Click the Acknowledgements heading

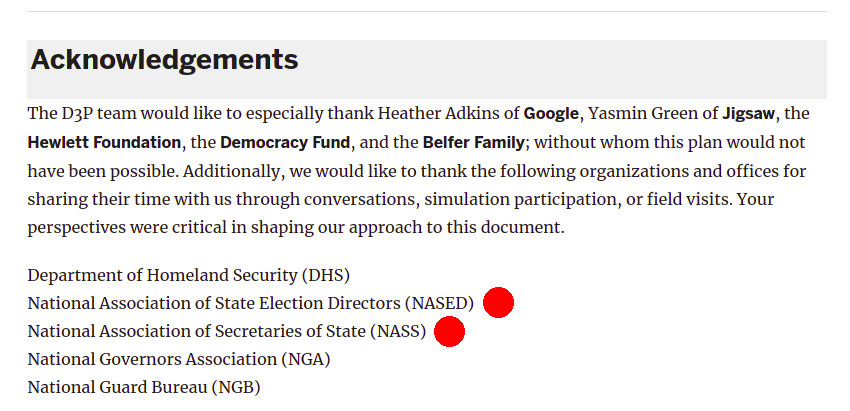[164, 59]
